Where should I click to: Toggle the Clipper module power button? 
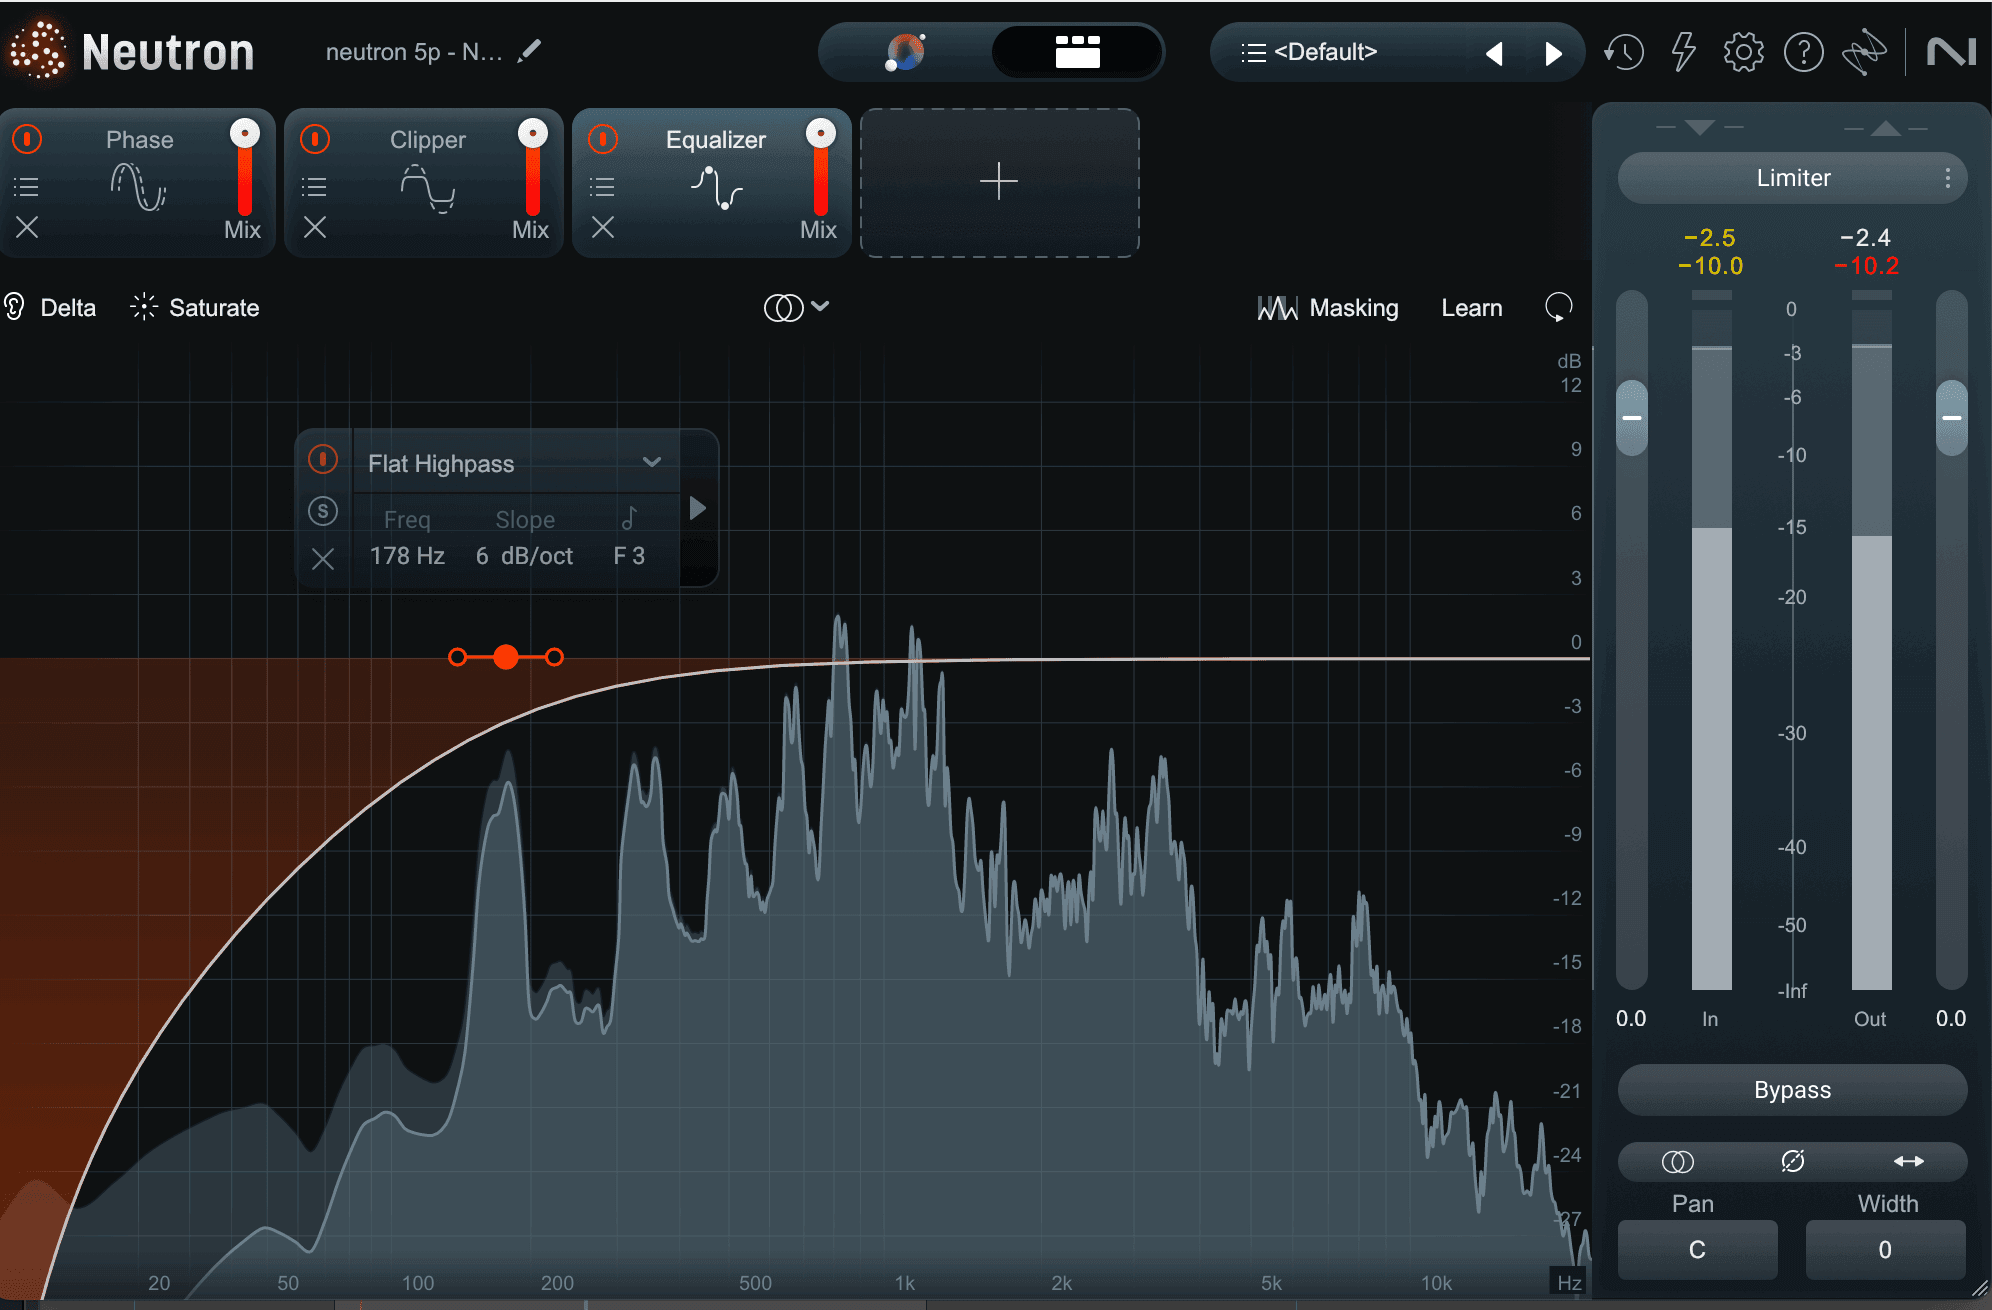tap(315, 139)
